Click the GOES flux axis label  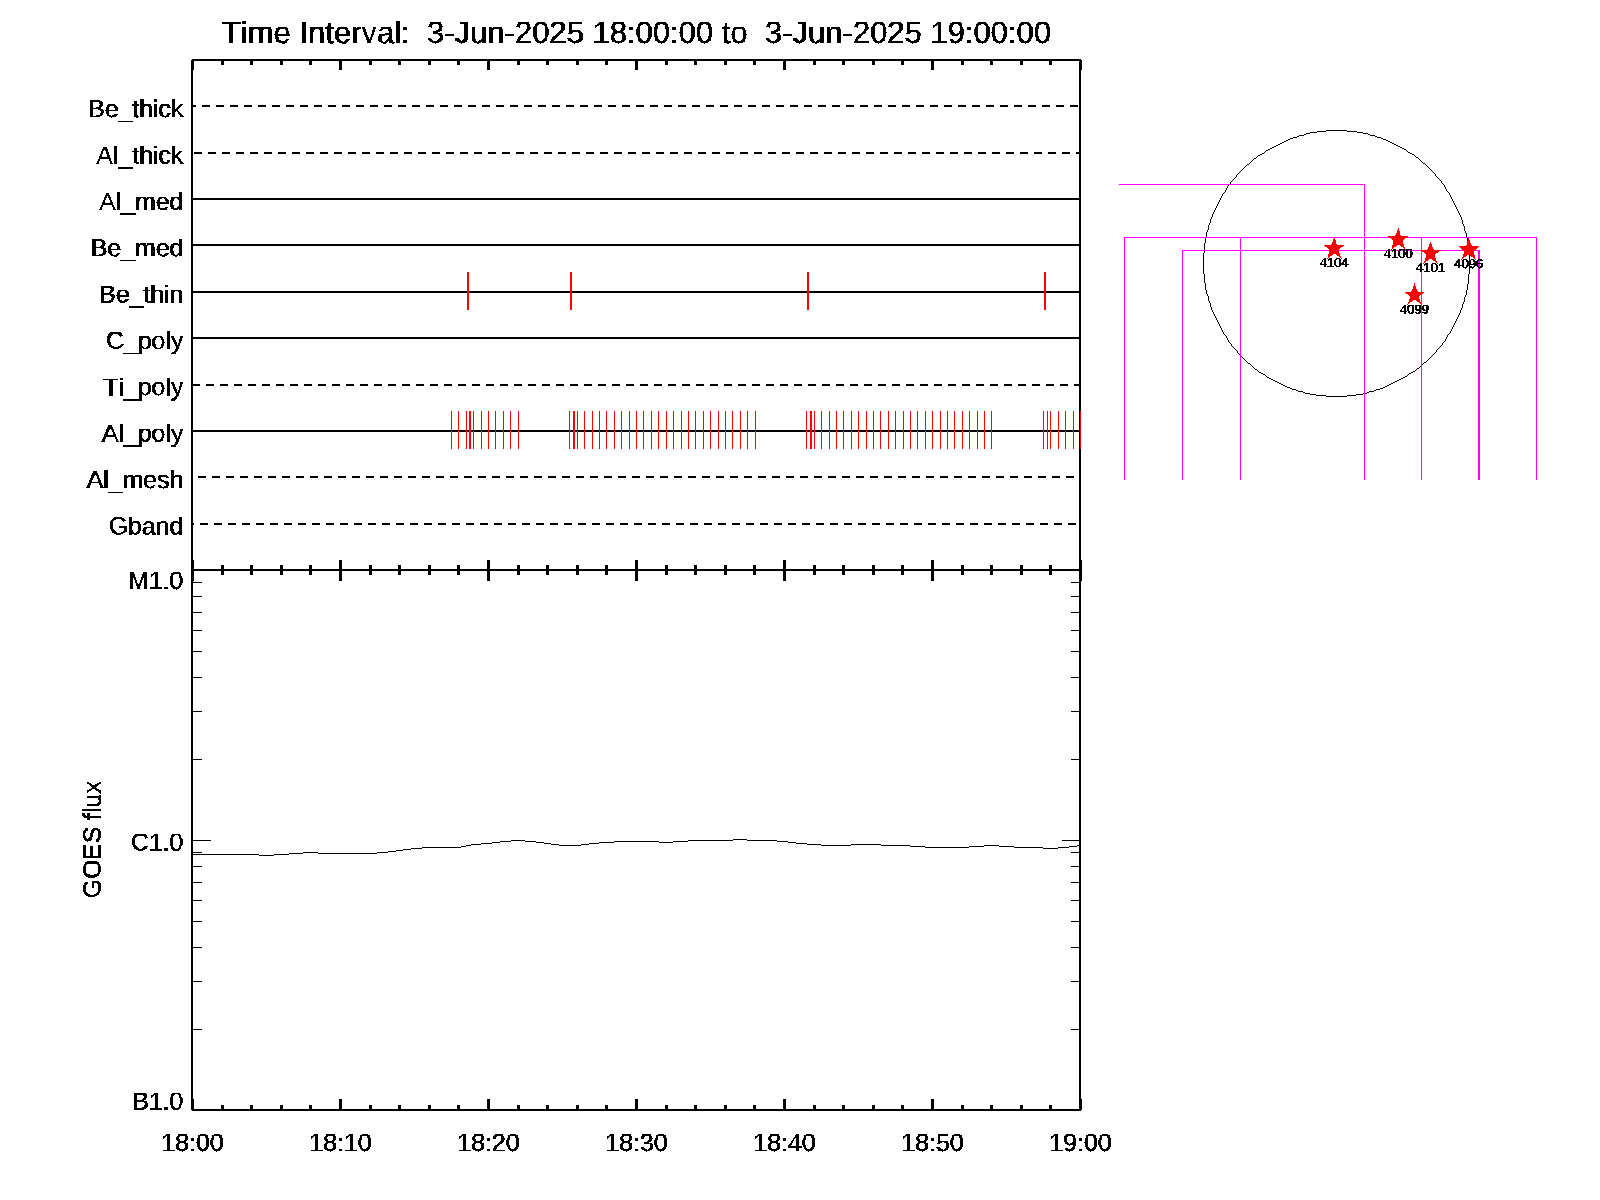click(x=92, y=839)
